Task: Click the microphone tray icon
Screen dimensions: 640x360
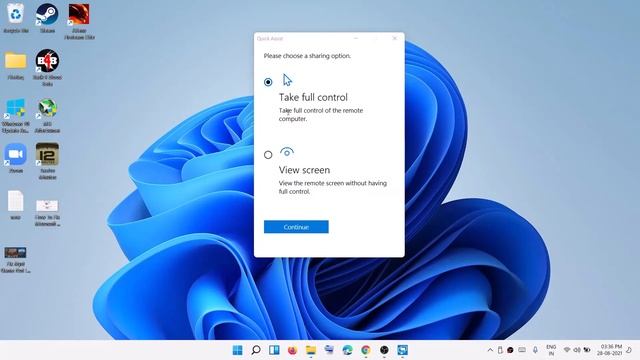Action: (x=535, y=350)
